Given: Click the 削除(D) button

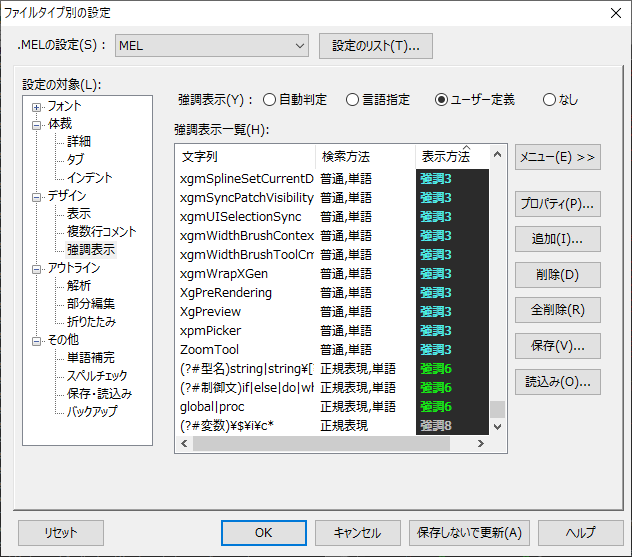Looking at the screenshot, I should point(558,275).
